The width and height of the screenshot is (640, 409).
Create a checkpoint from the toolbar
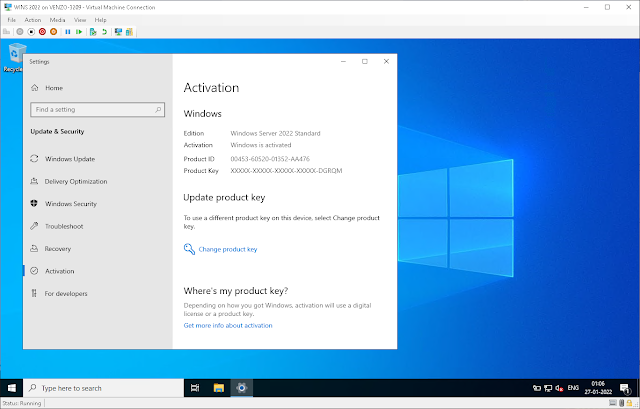tap(93, 32)
